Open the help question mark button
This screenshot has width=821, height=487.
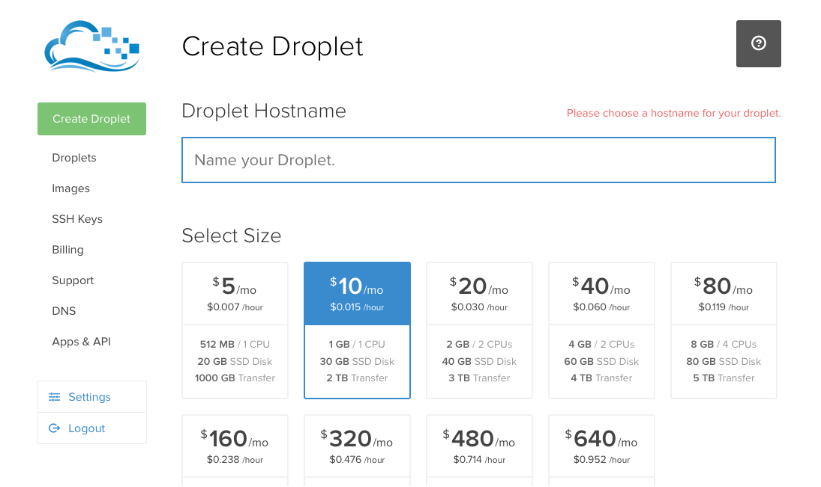[x=758, y=43]
